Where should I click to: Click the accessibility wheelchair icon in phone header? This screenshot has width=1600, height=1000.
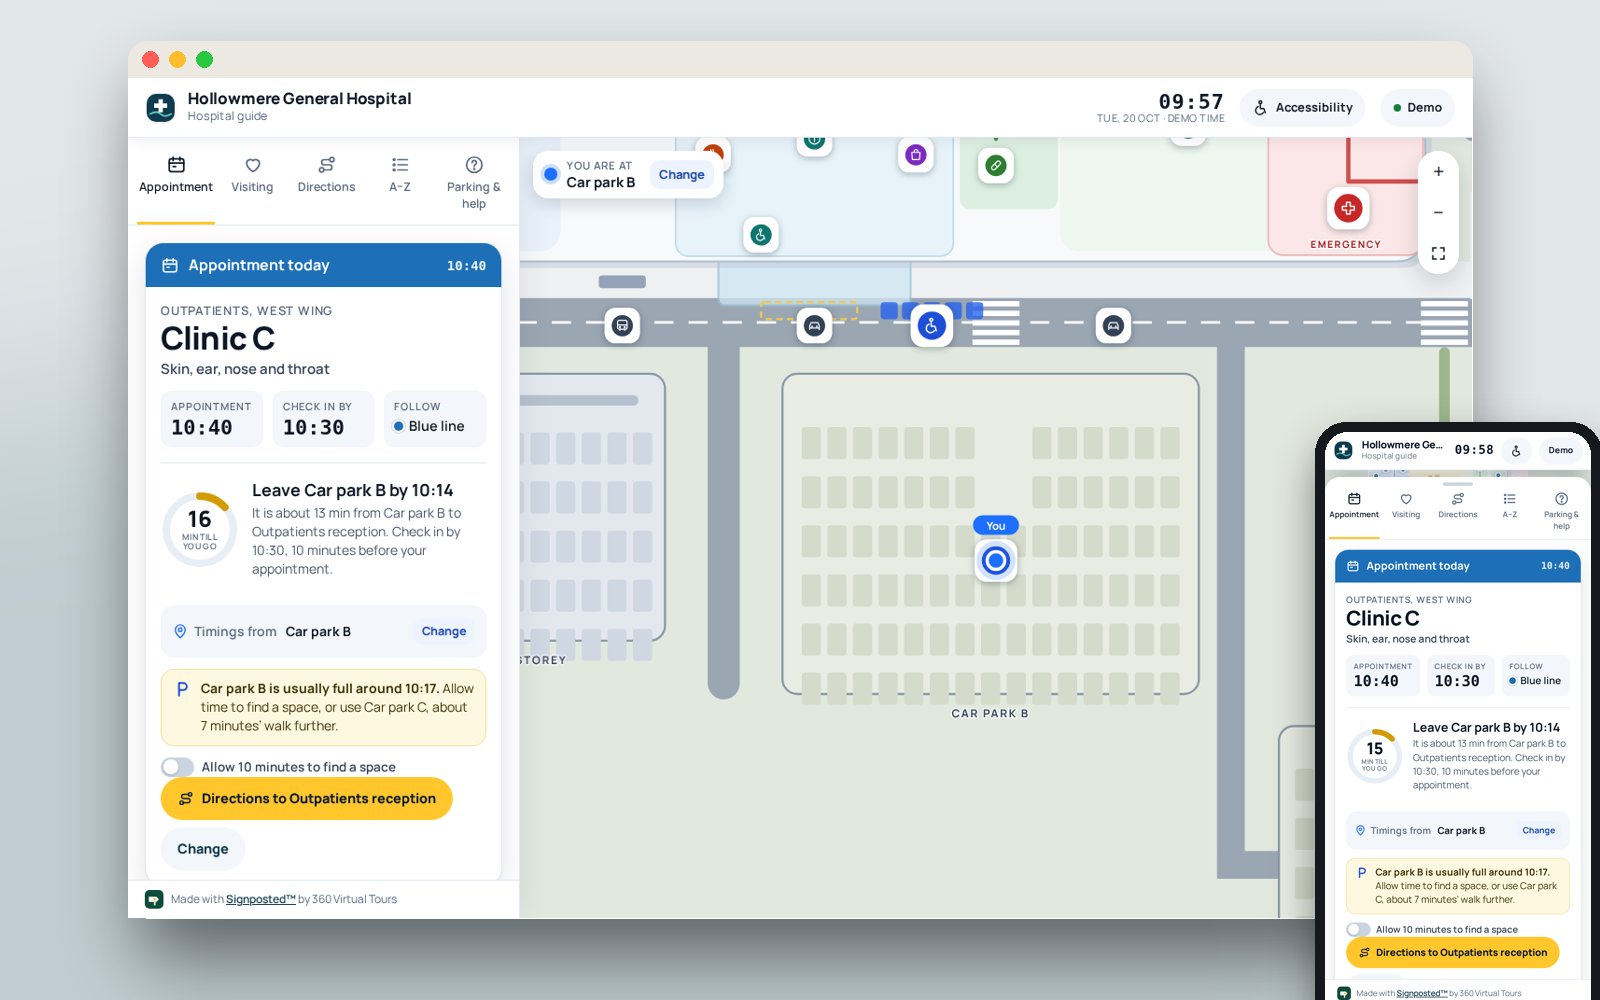tap(1516, 450)
